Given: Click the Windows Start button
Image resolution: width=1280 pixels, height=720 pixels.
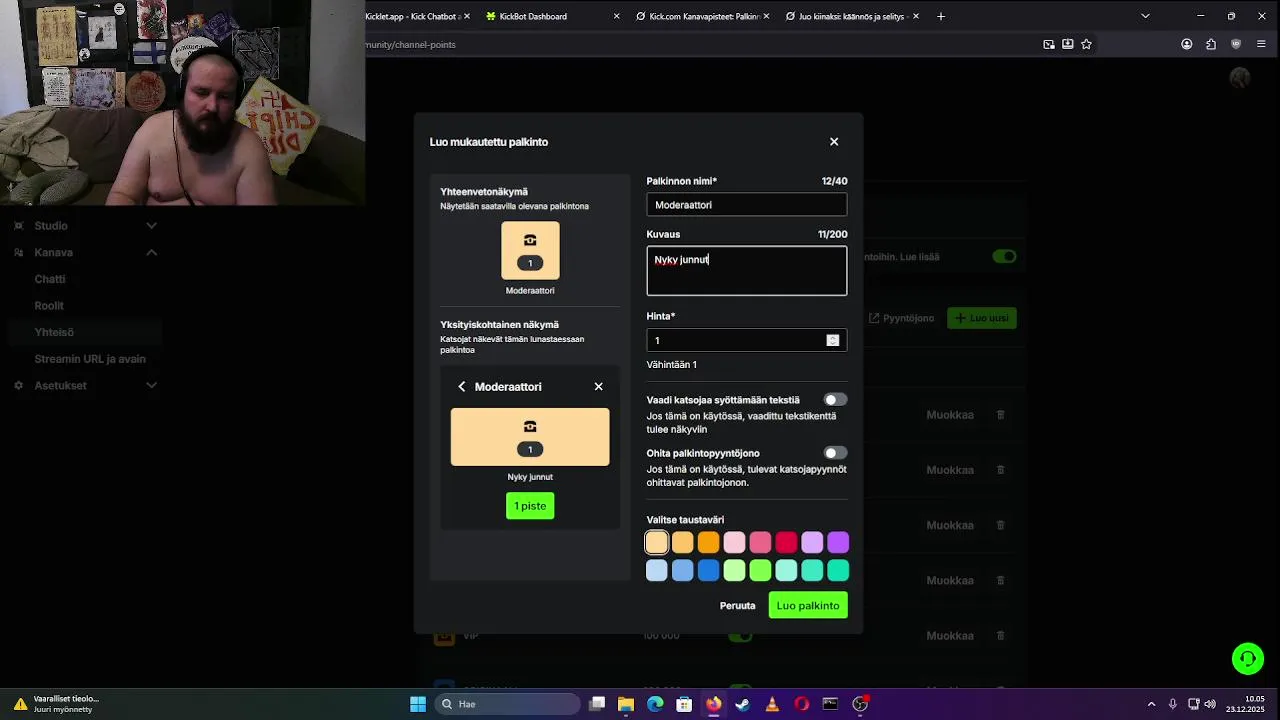Looking at the screenshot, I should pos(418,704).
